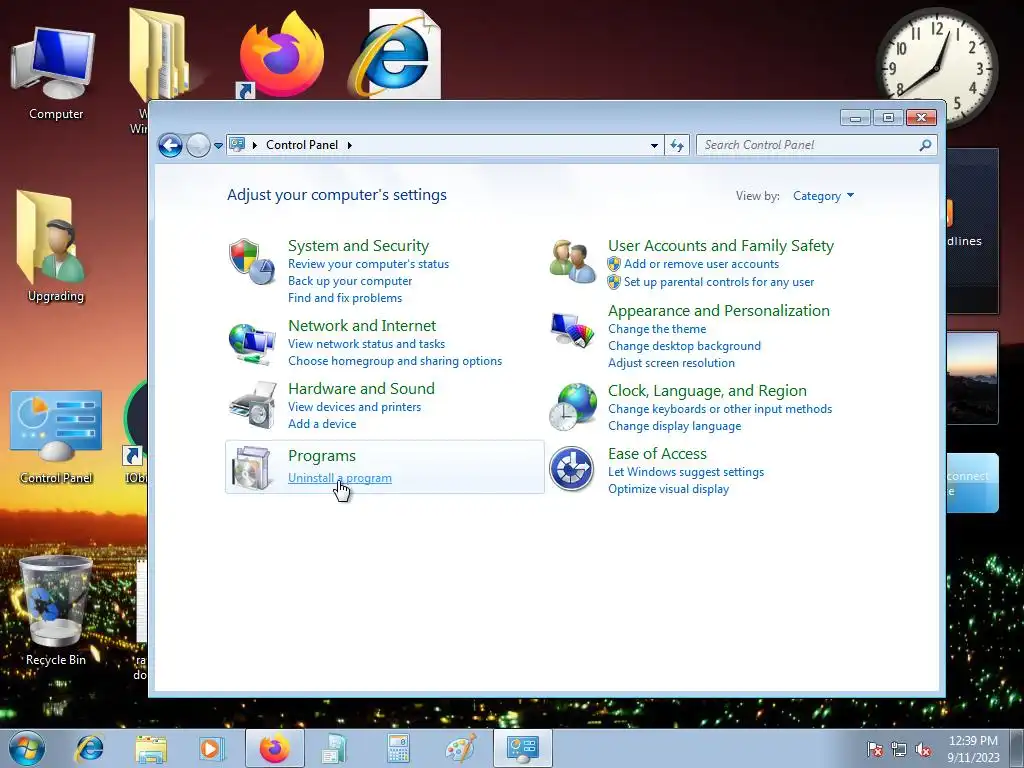This screenshot has width=1024, height=768.
Task: Open the muted volume tray icon
Action: 923,749
